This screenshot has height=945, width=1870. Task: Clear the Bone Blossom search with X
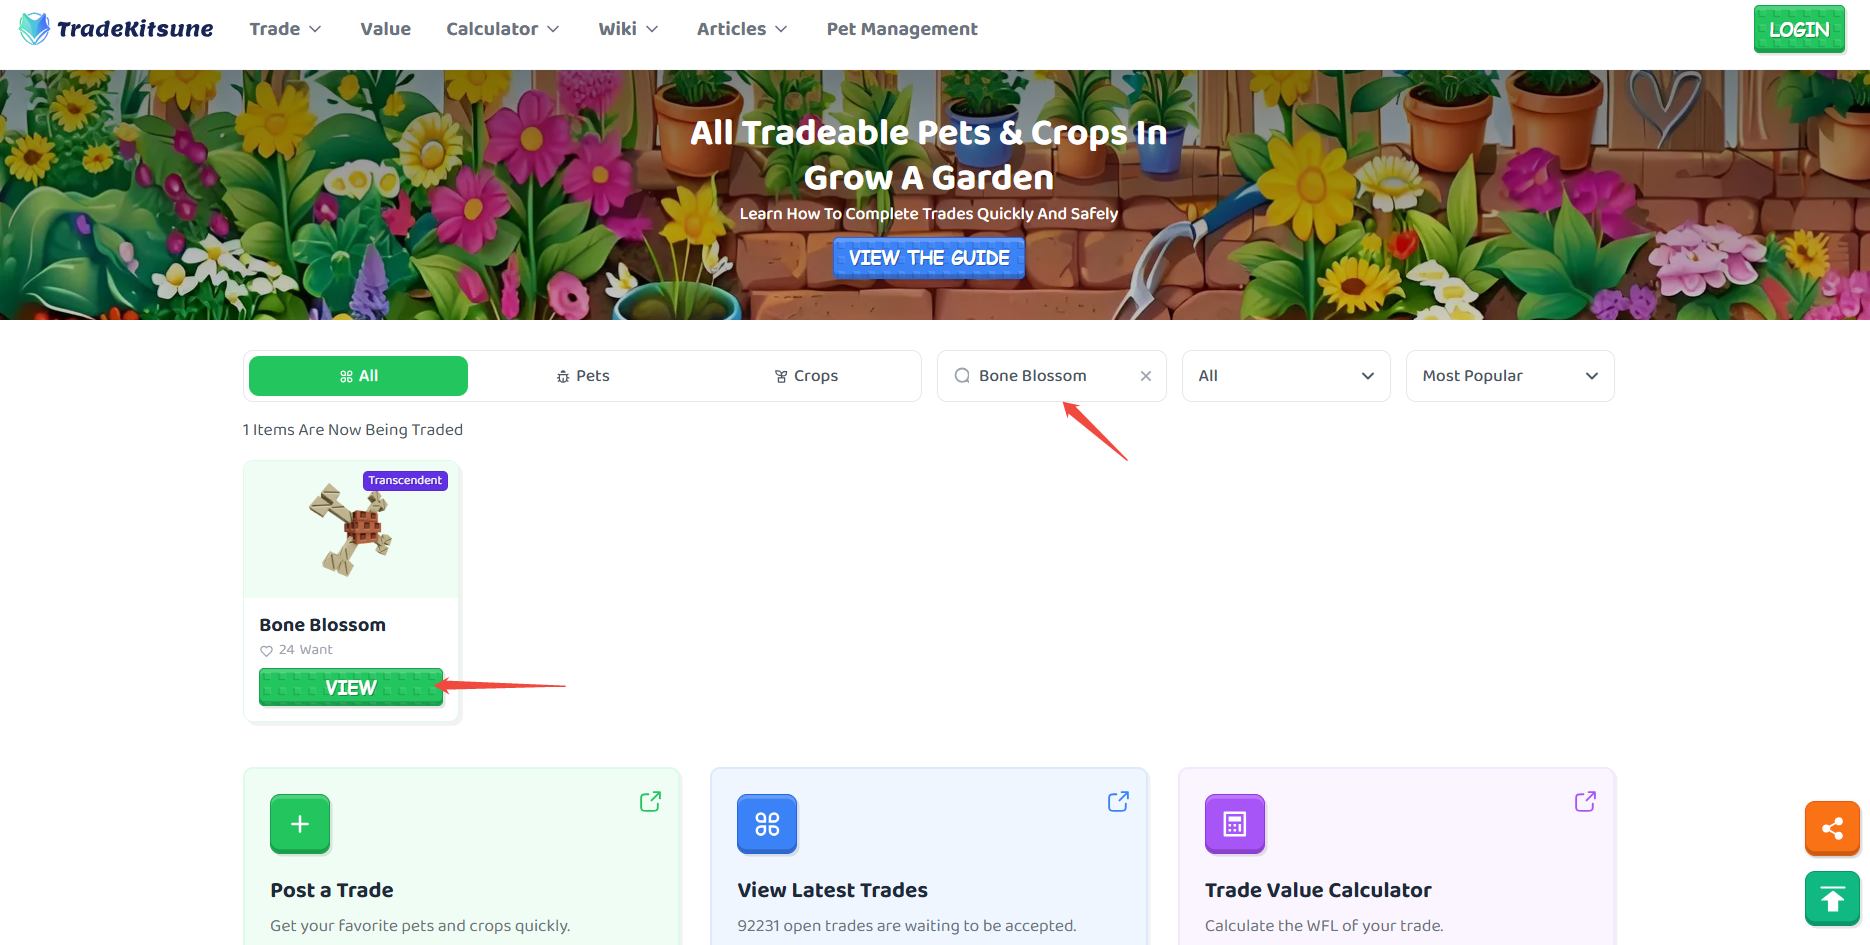pyautogui.click(x=1146, y=376)
